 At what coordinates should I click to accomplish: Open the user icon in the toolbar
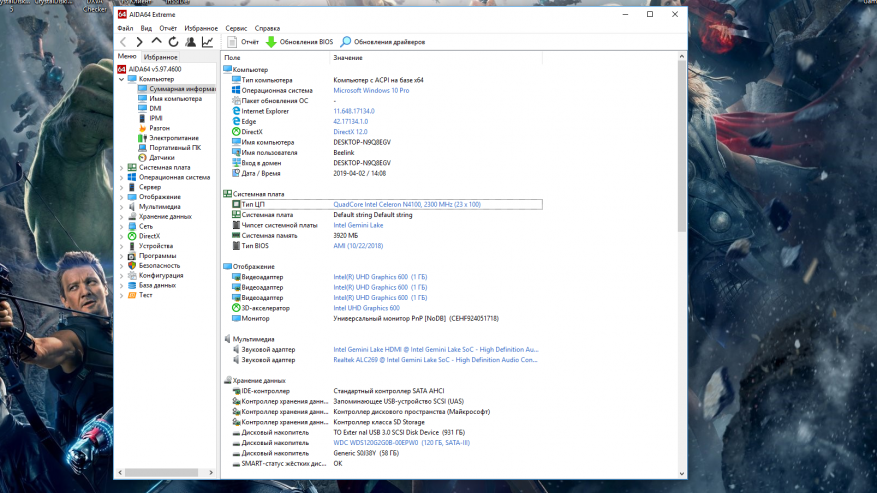(x=191, y=42)
